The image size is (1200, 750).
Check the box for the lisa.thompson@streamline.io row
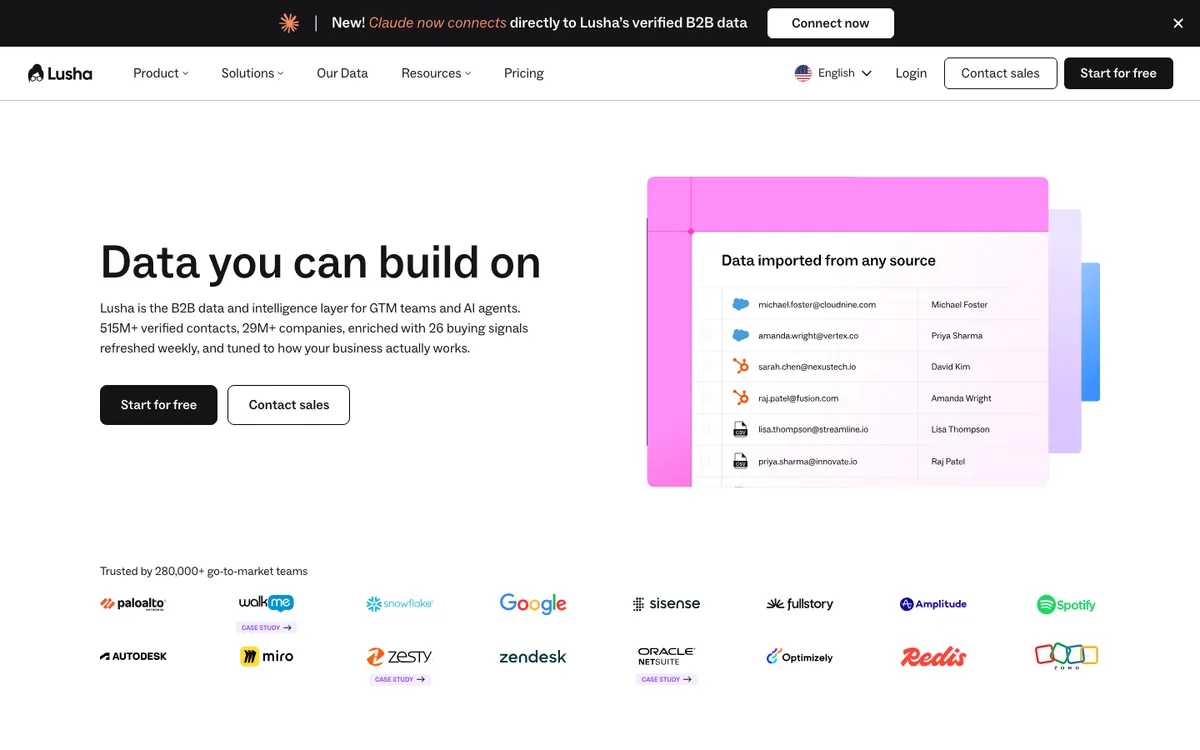pyautogui.click(x=706, y=429)
